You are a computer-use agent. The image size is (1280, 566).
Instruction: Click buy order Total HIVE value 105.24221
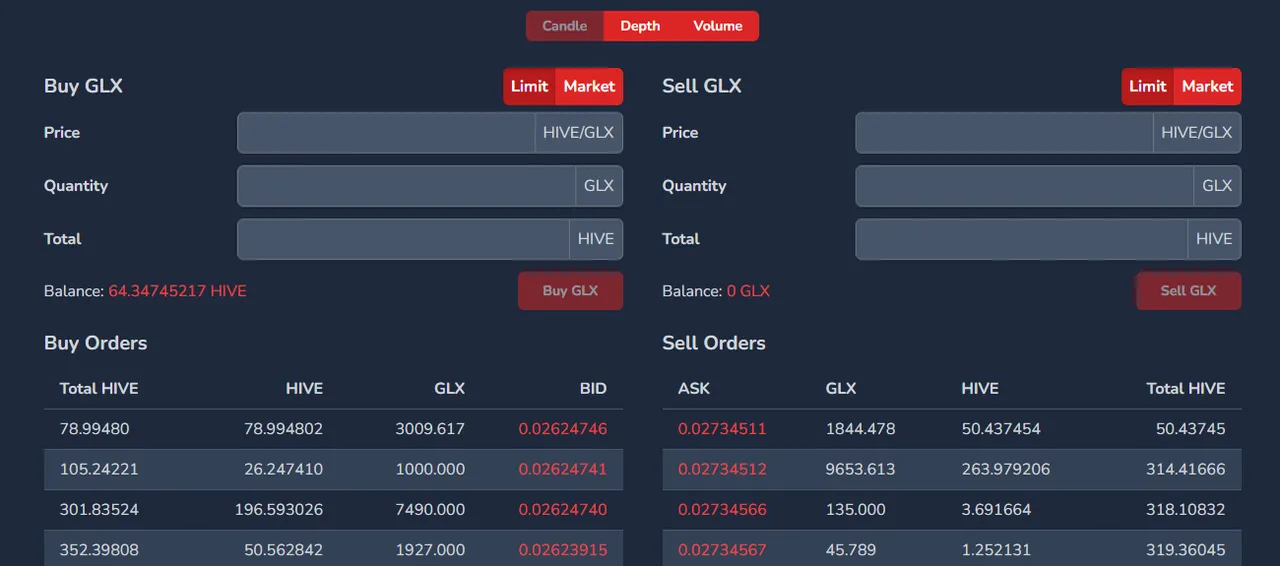[99, 469]
